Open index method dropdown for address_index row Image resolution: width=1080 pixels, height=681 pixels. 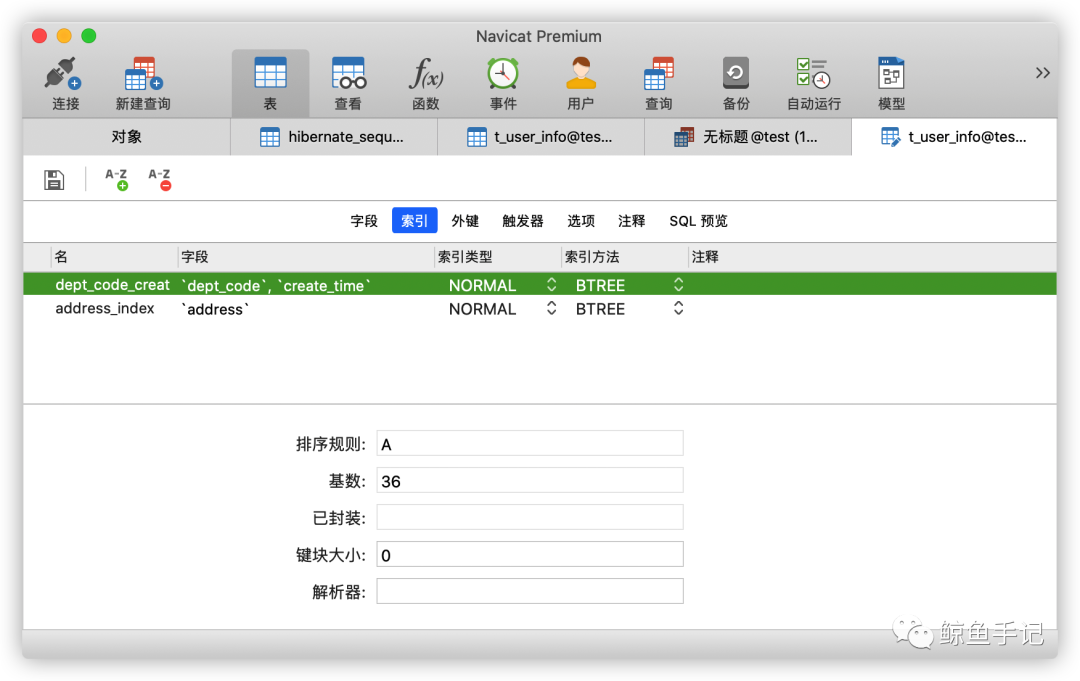[x=678, y=308]
